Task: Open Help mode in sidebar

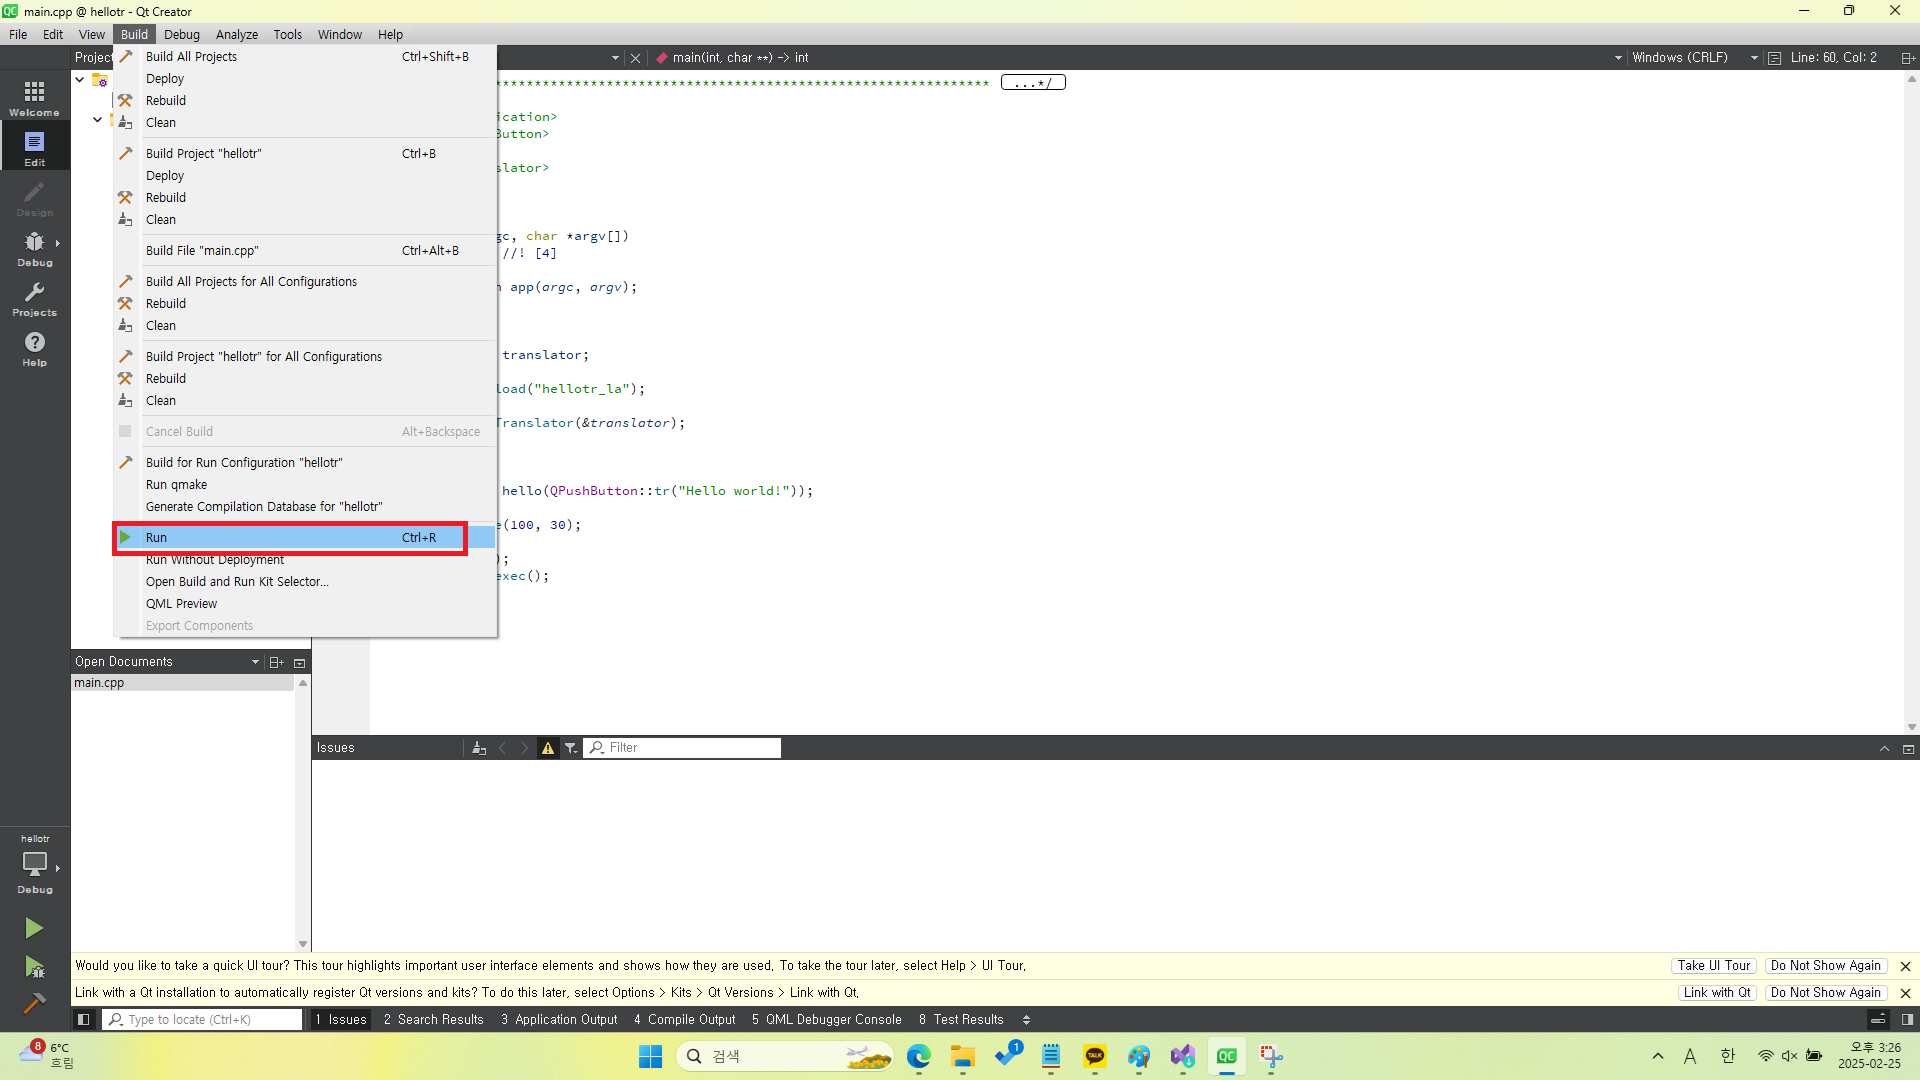Action: 34,348
